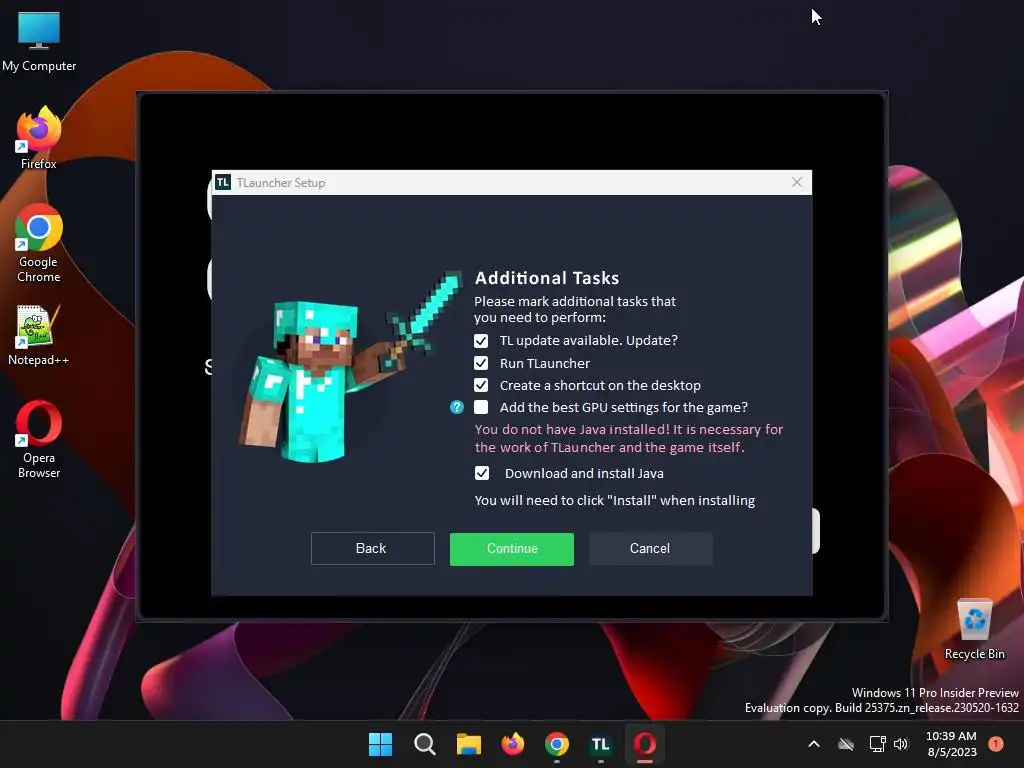Open File Explorer from the taskbar

469,744
